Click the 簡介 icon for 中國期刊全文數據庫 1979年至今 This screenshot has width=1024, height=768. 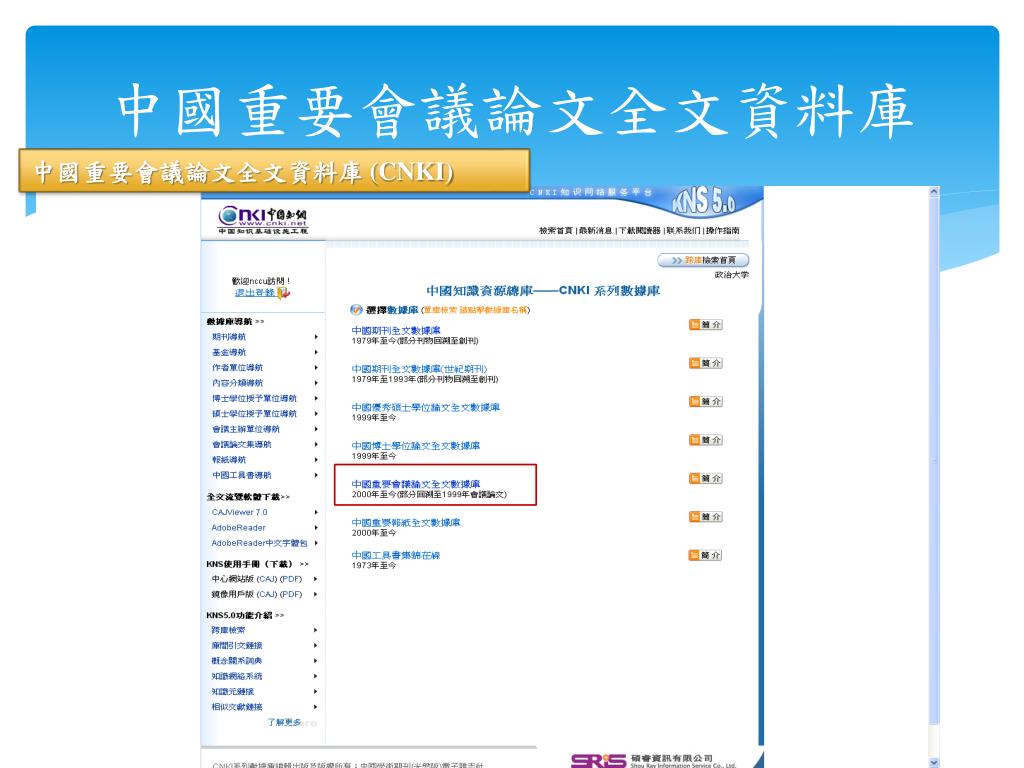706,325
